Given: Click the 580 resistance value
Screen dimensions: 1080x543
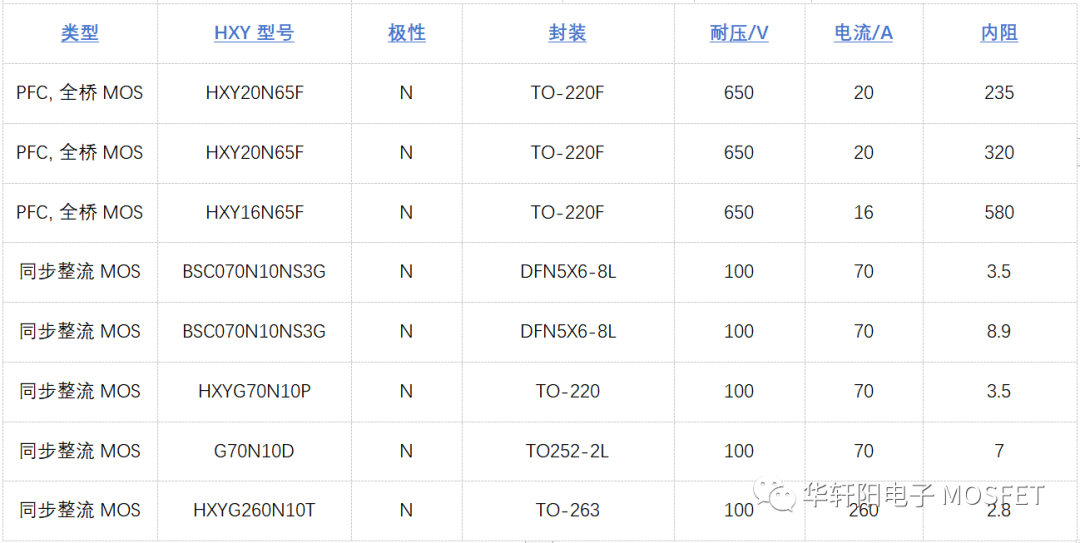Looking at the screenshot, I should [999, 212].
